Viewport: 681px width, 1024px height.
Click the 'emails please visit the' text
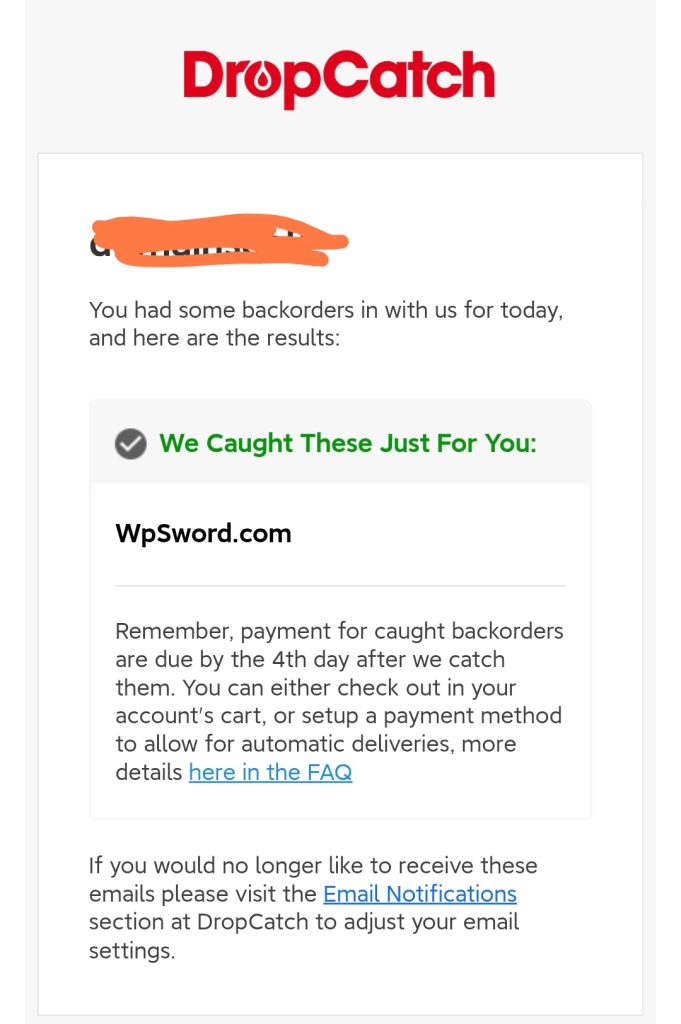click(x=203, y=893)
